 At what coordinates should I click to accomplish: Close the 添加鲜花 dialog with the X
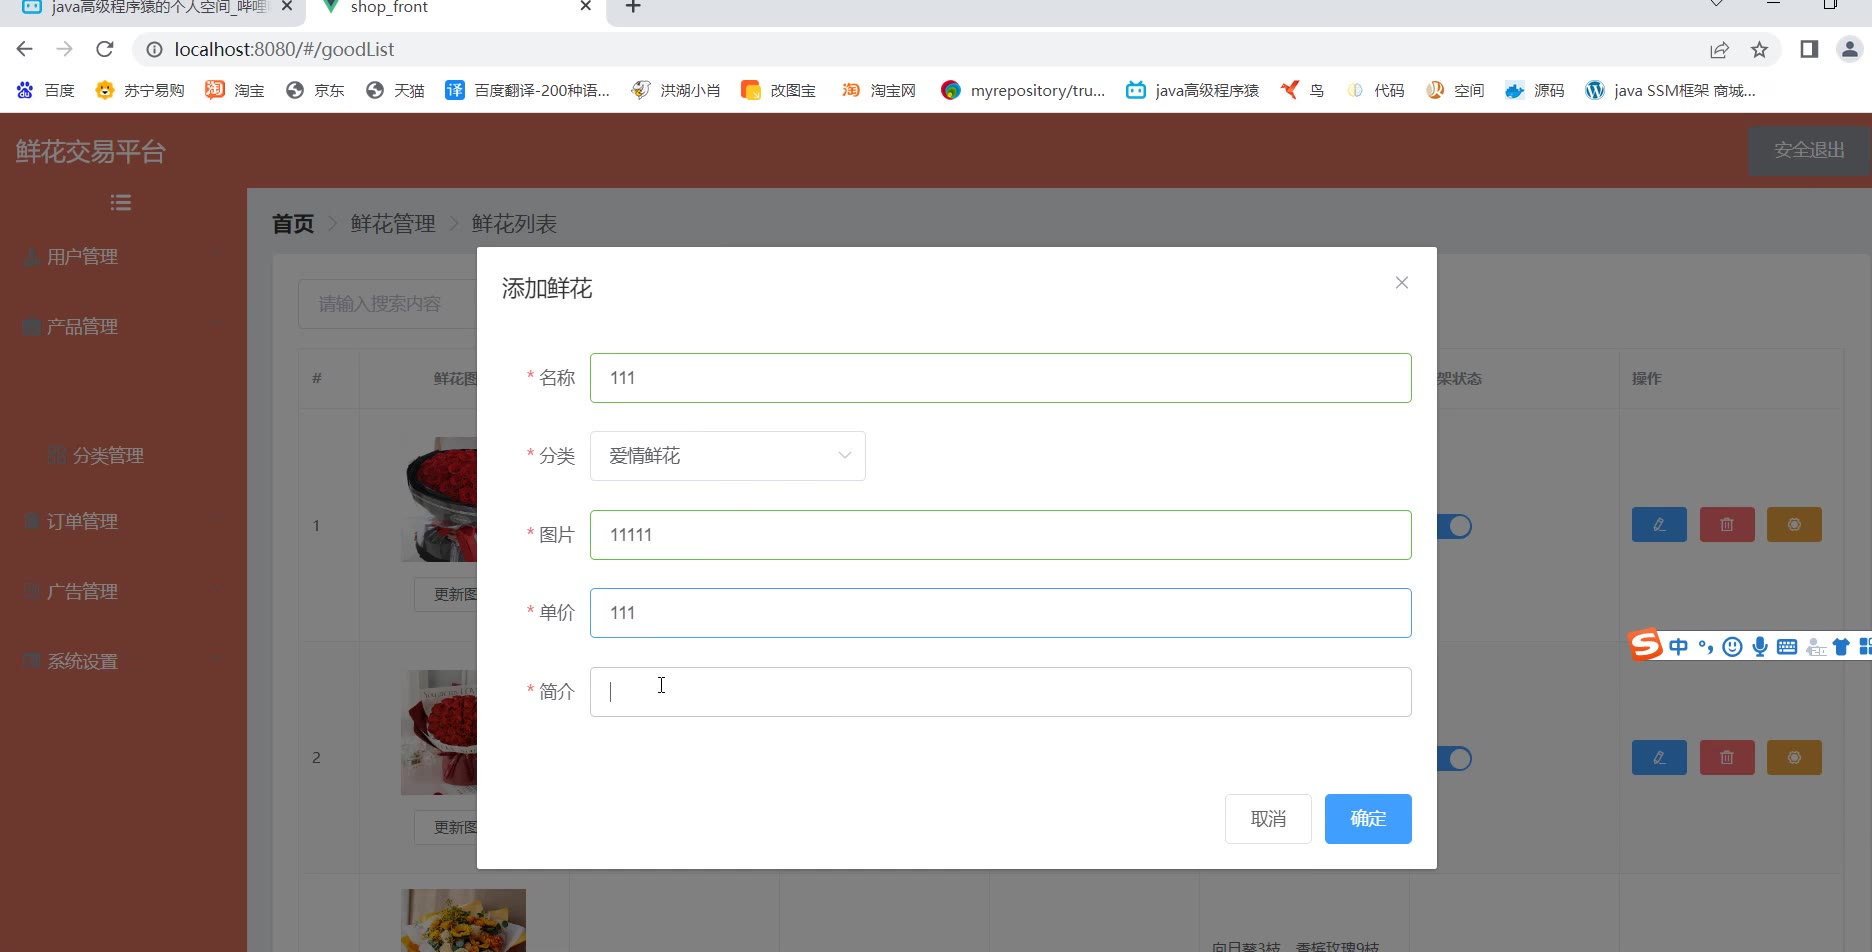coord(1402,283)
